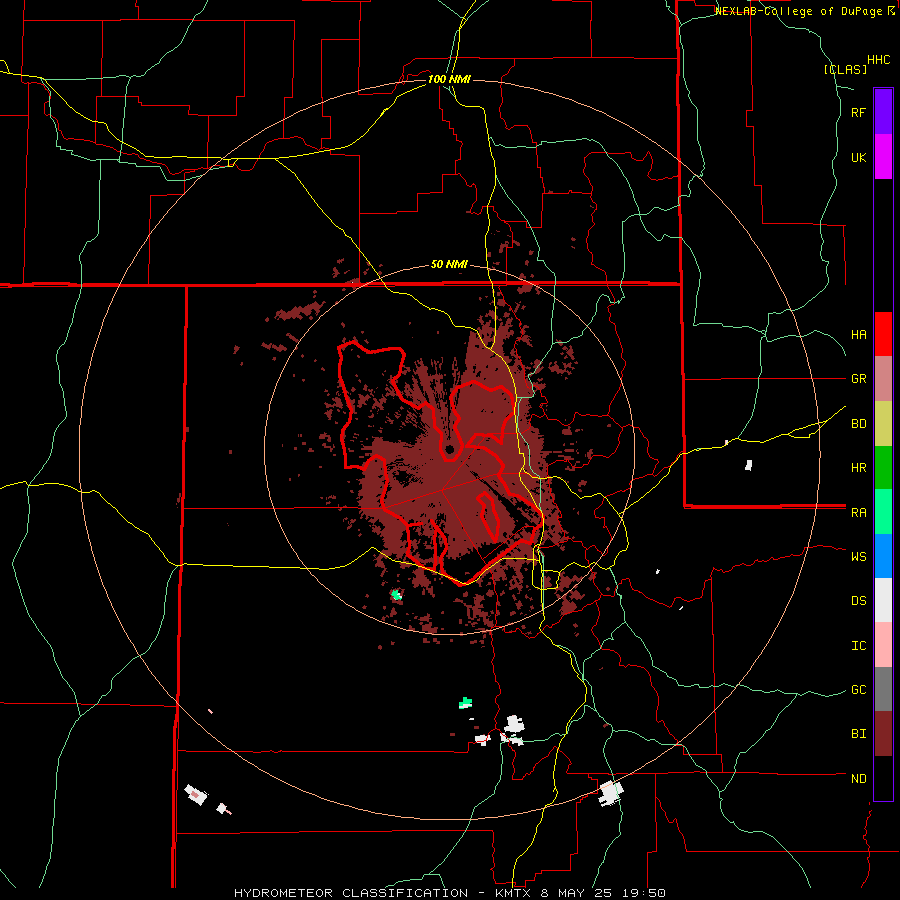
Task: Click the GR legend label
Action: (858, 379)
